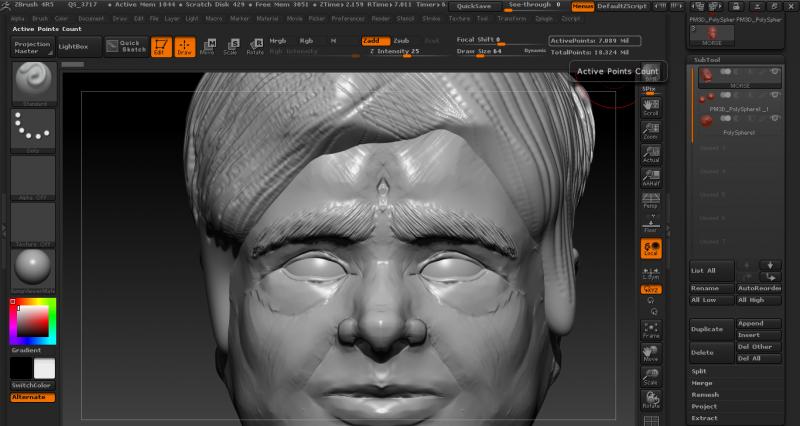Screen dimensions: 800x426
Task: Move selected subtool down with arrow
Action: click(770, 265)
